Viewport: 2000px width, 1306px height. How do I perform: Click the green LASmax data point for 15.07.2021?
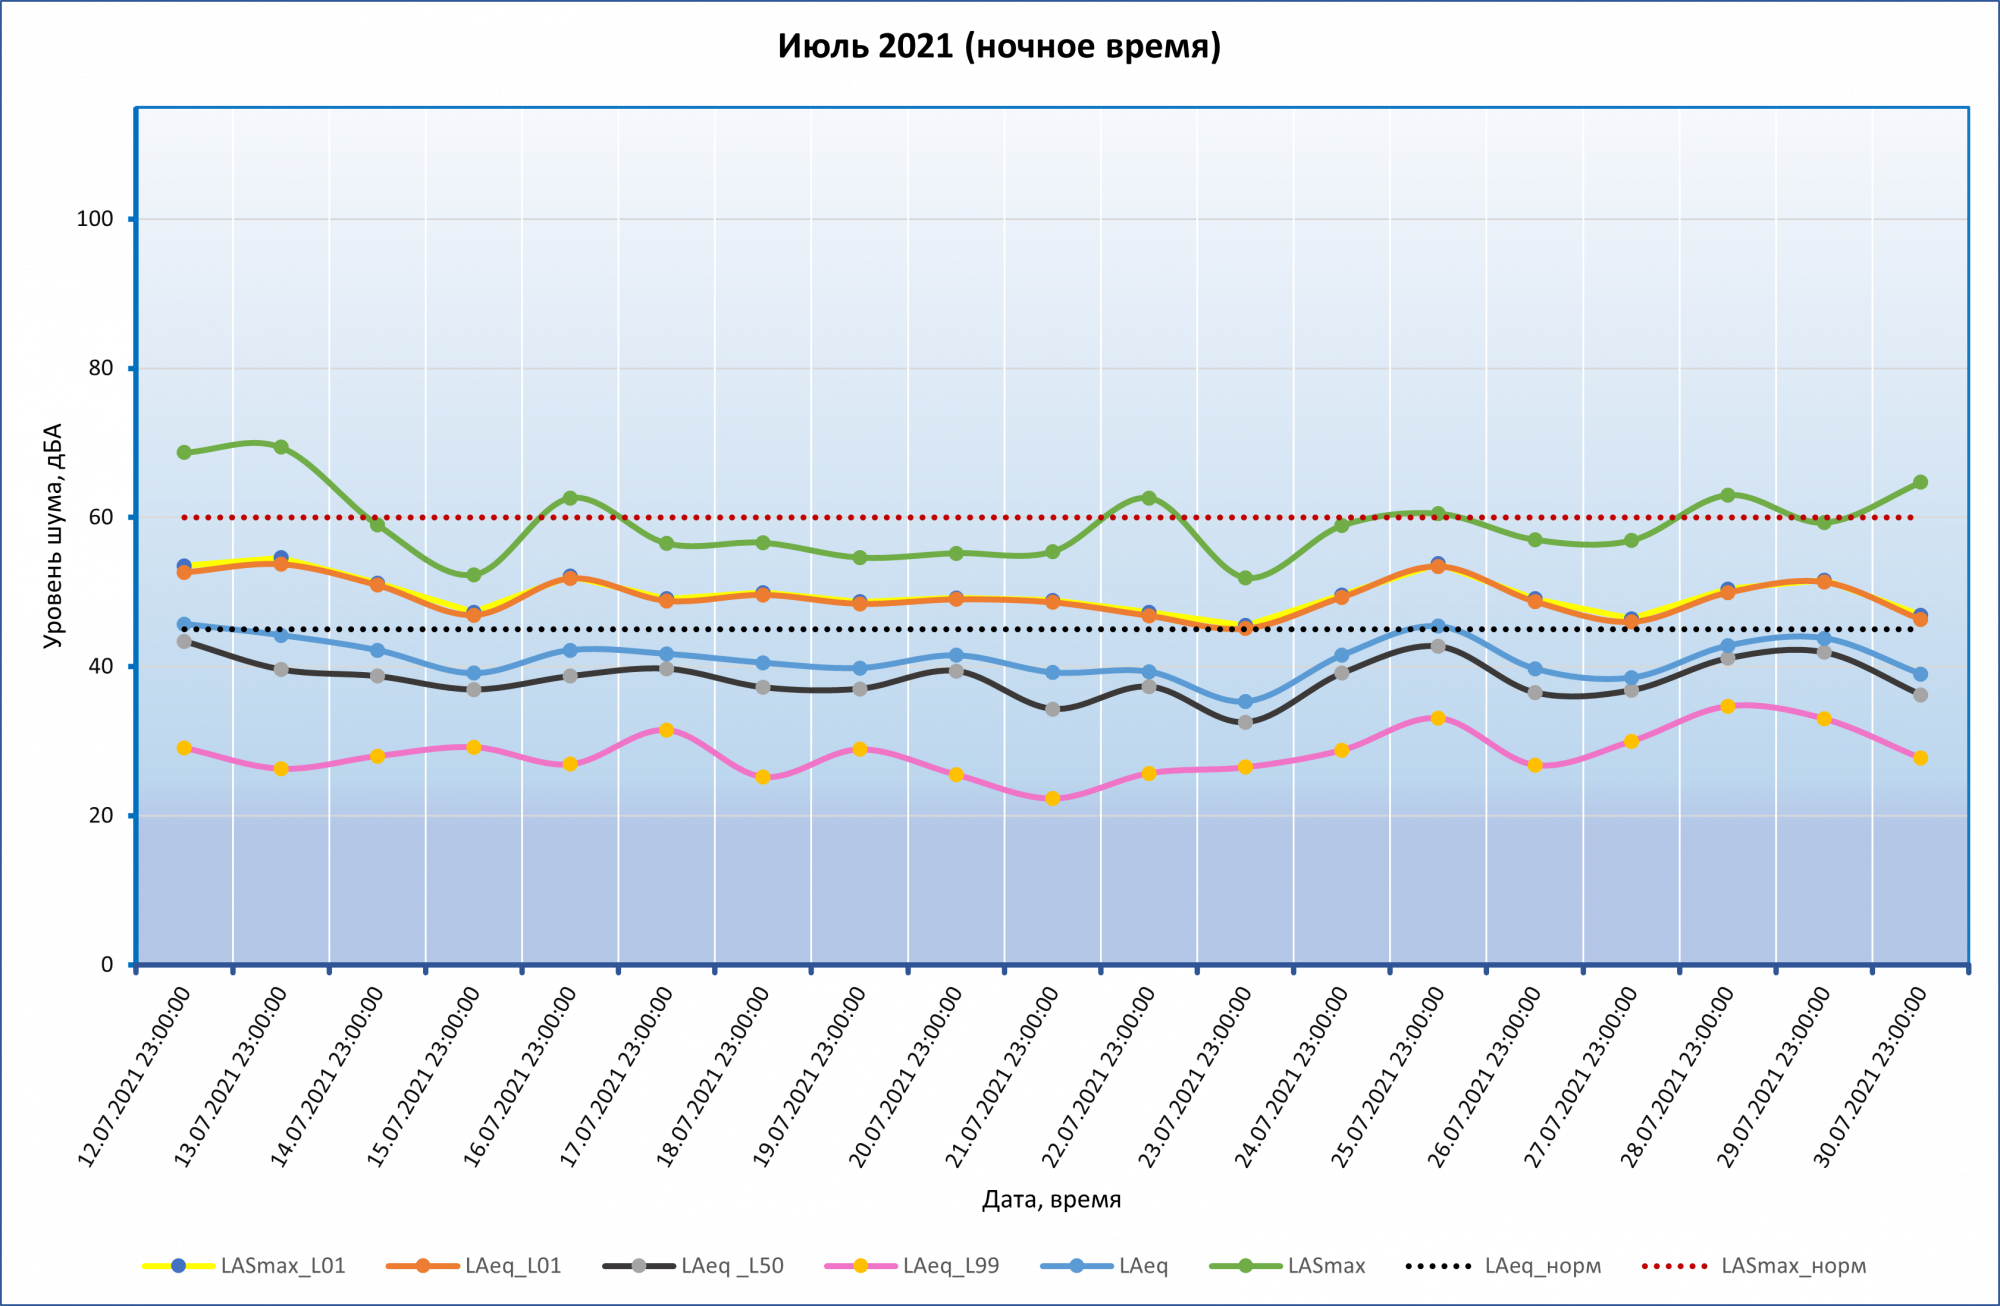pos(474,575)
